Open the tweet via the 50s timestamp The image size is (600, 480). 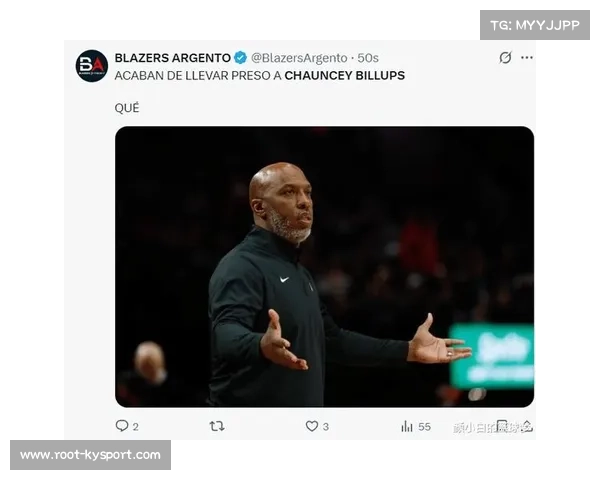(368, 58)
